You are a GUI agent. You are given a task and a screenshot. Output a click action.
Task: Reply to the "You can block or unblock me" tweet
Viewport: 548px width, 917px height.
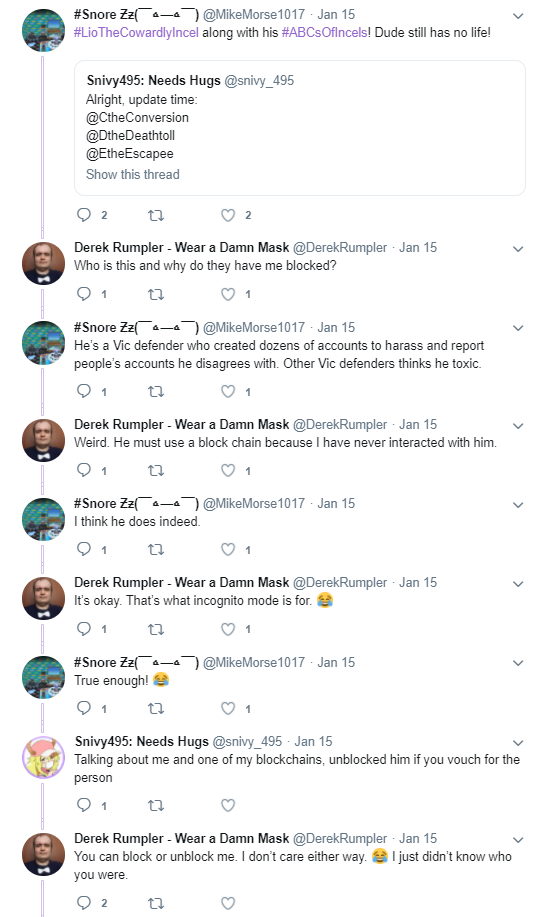84,902
